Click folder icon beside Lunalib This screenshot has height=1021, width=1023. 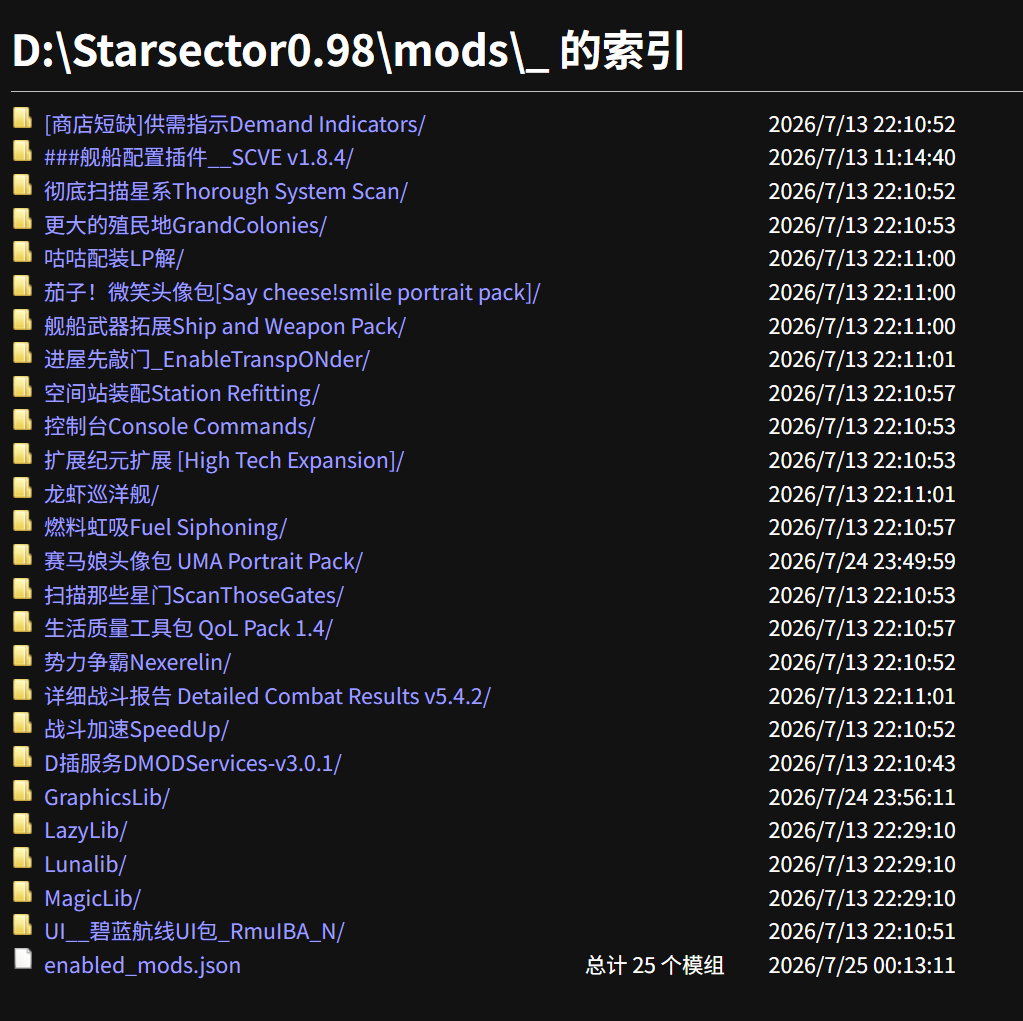coord(23,859)
